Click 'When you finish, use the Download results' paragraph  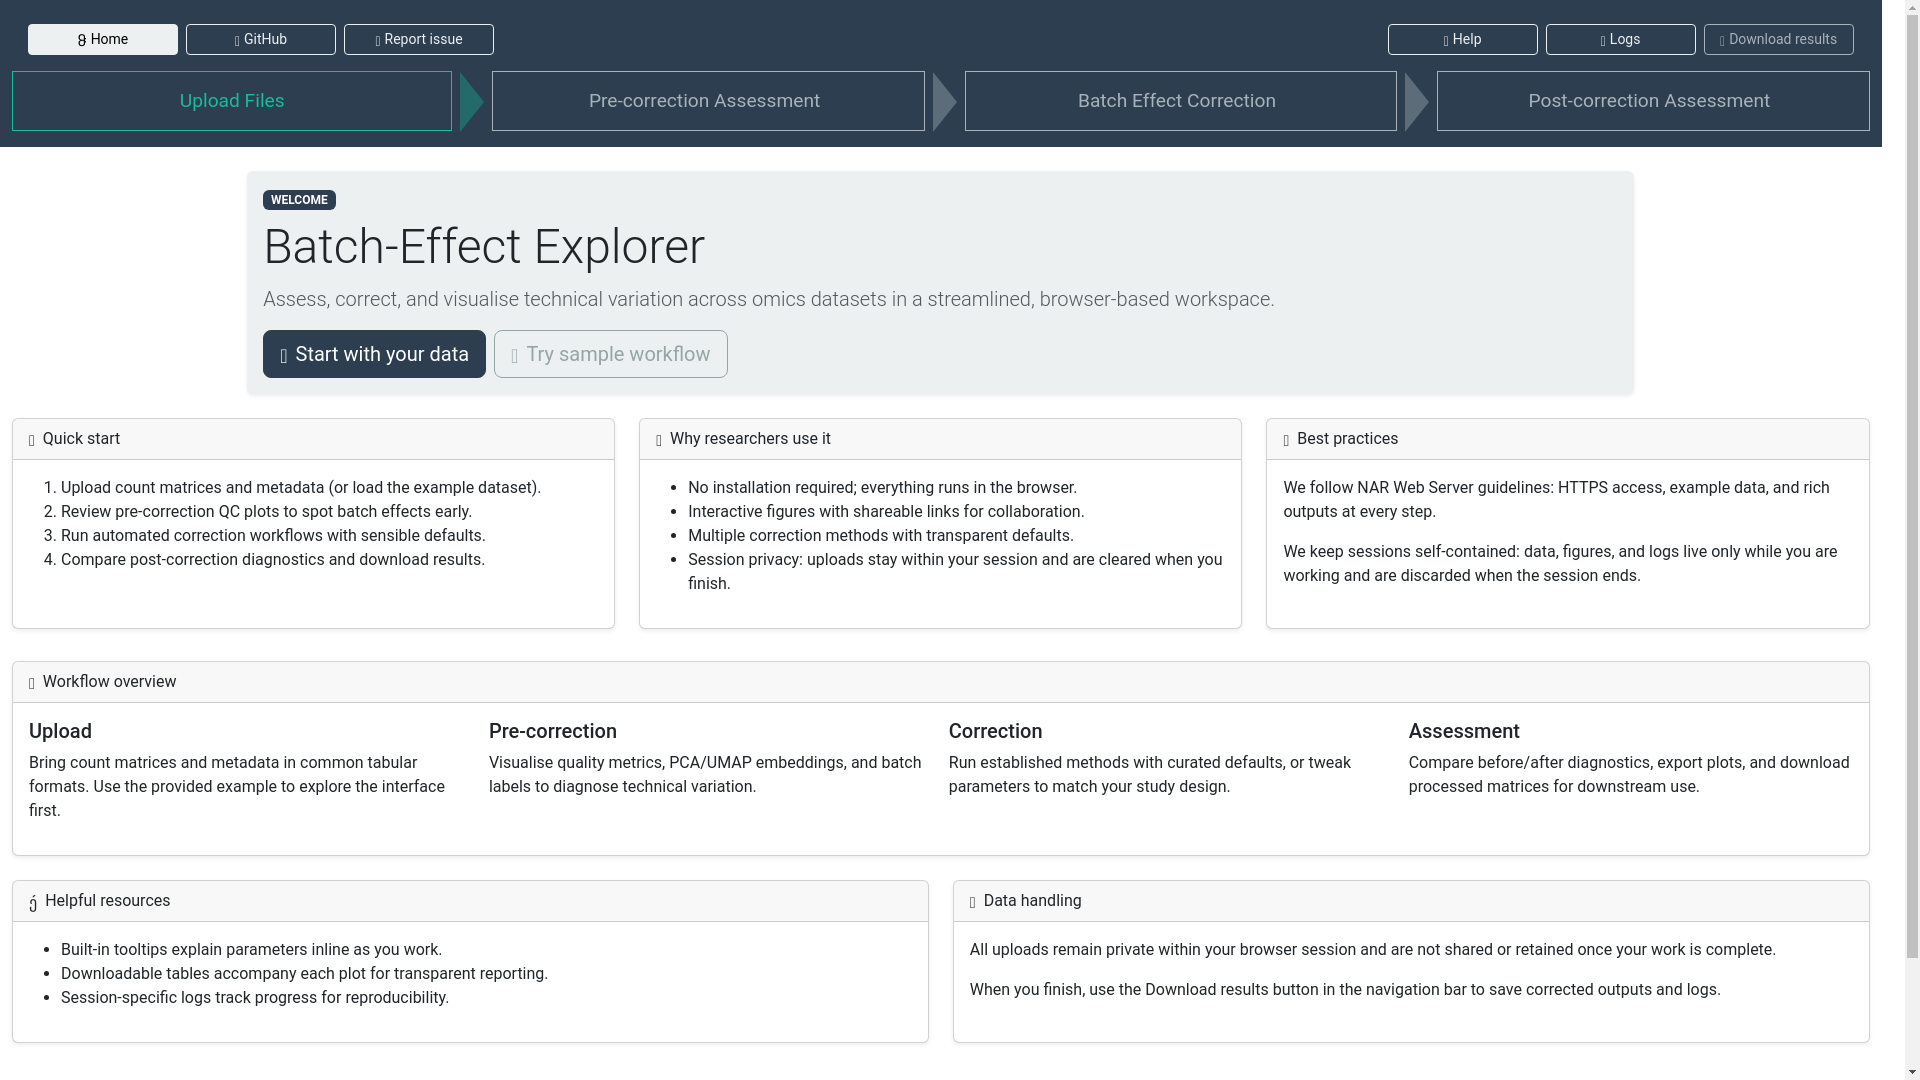point(1345,990)
